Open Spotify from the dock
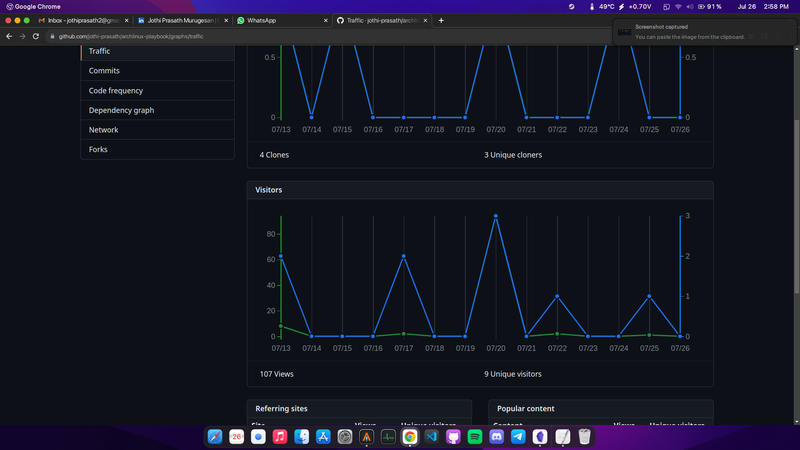Image resolution: width=800 pixels, height=450 pixels. click(475, 437)
